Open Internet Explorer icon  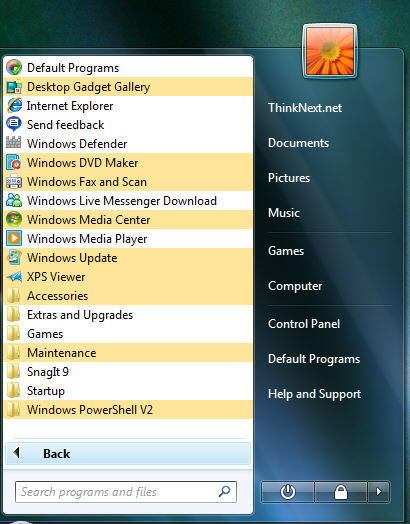14,106
